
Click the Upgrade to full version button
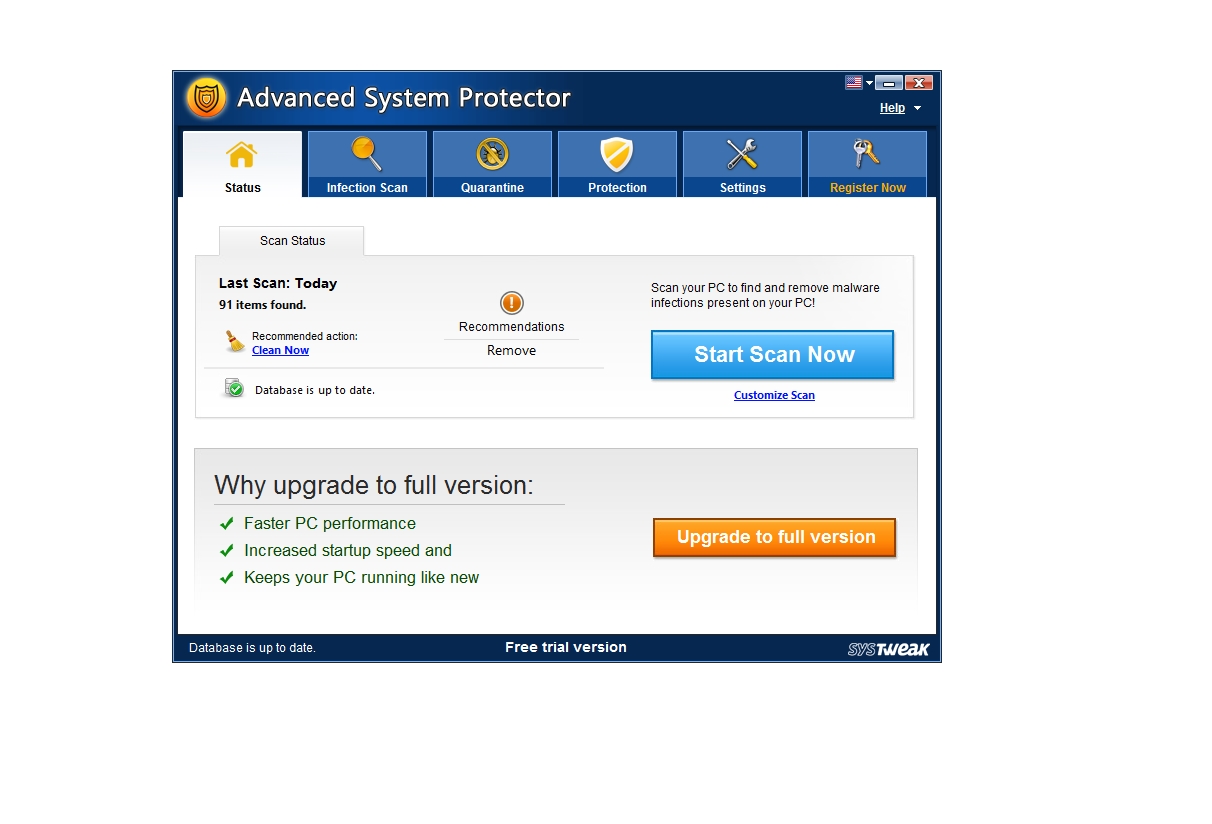click(x=774, y=537)
